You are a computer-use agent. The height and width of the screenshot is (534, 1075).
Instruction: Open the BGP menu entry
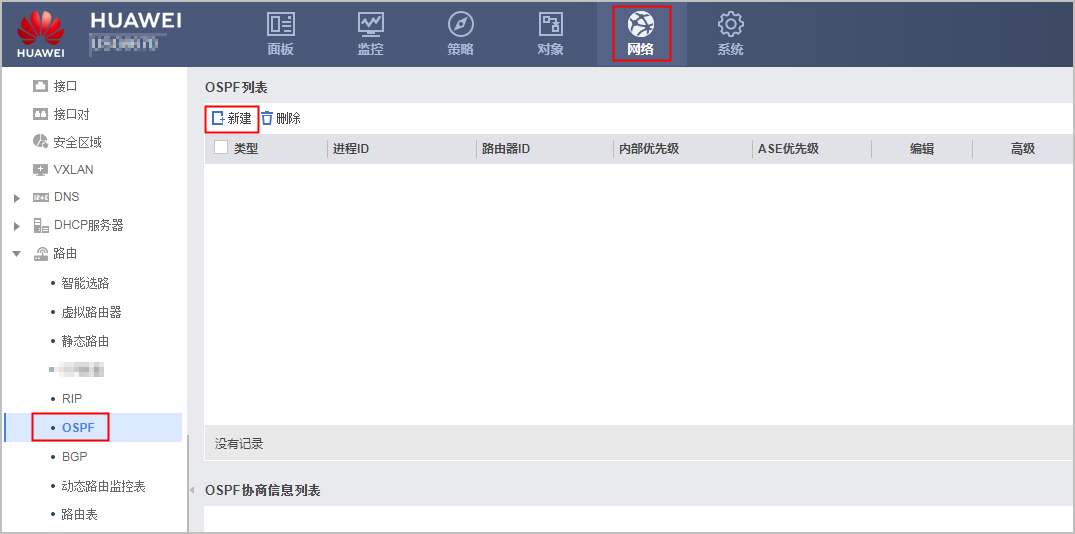tap(74, 456)
